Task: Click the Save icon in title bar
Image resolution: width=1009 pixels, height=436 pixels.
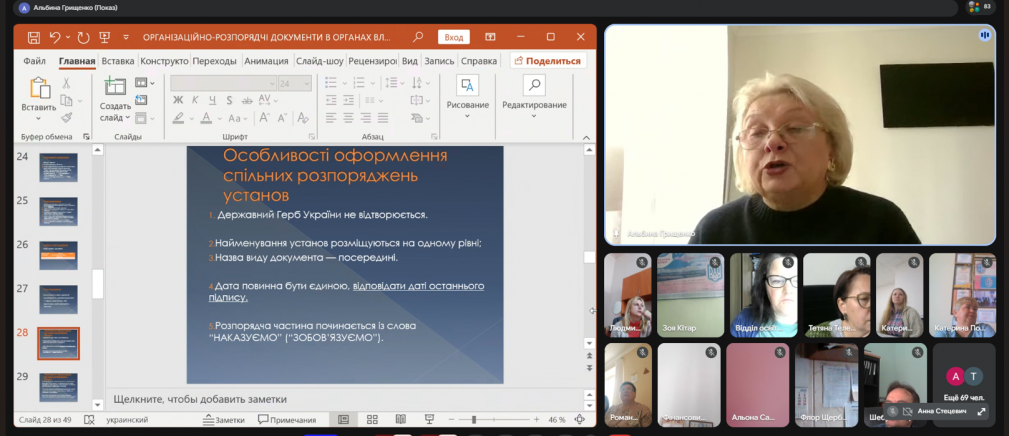Action: click(34, 37)
